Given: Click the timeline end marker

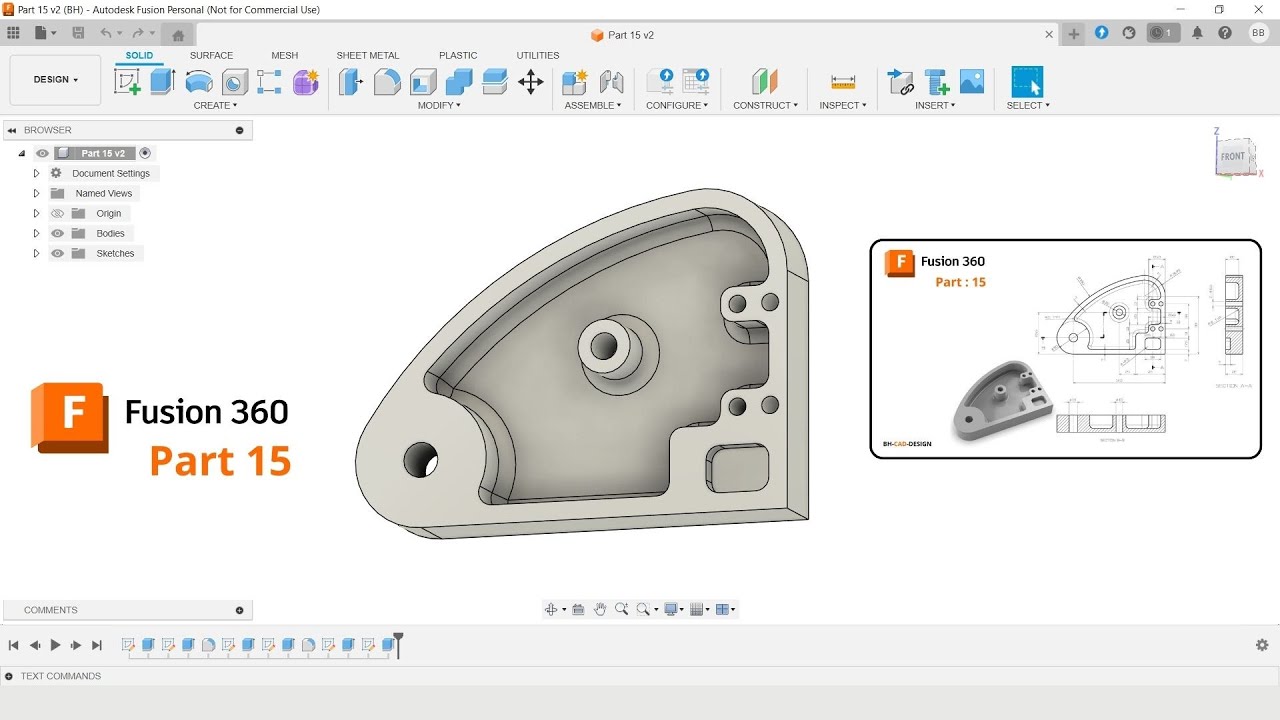Looking at the screenshot, I should pos(398,643).
